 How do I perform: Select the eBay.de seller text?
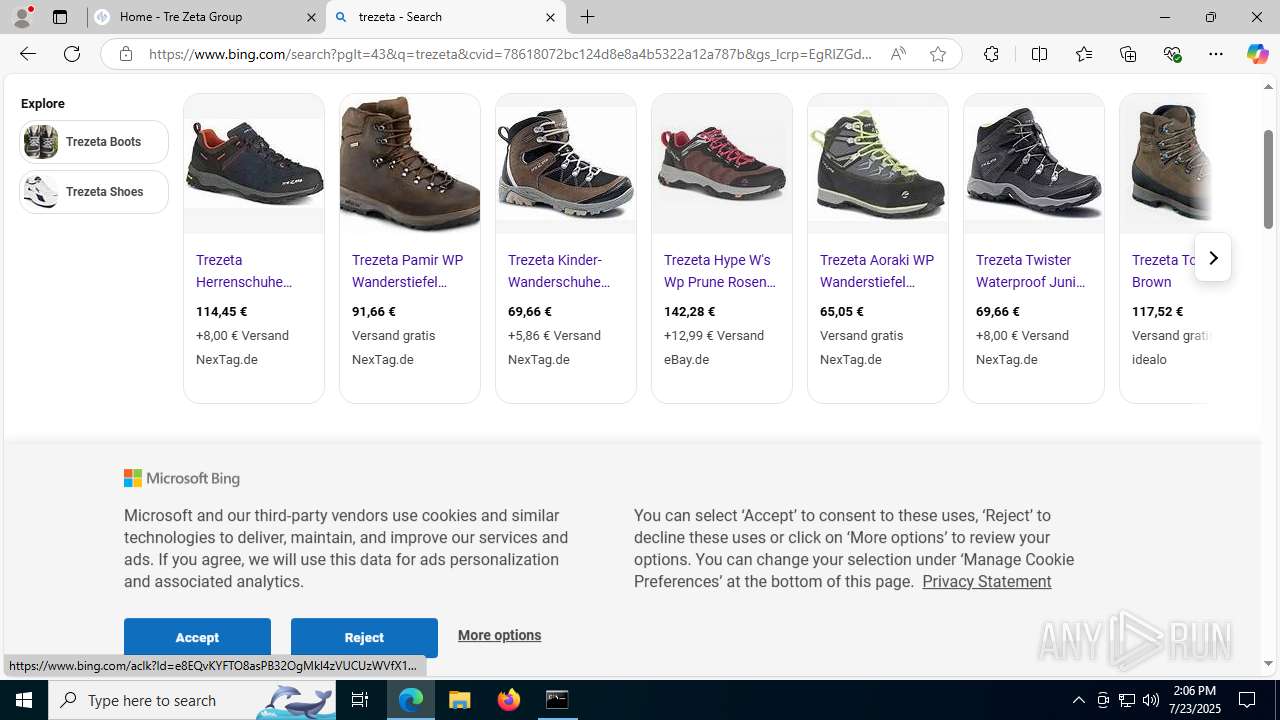tap(686, 360)
